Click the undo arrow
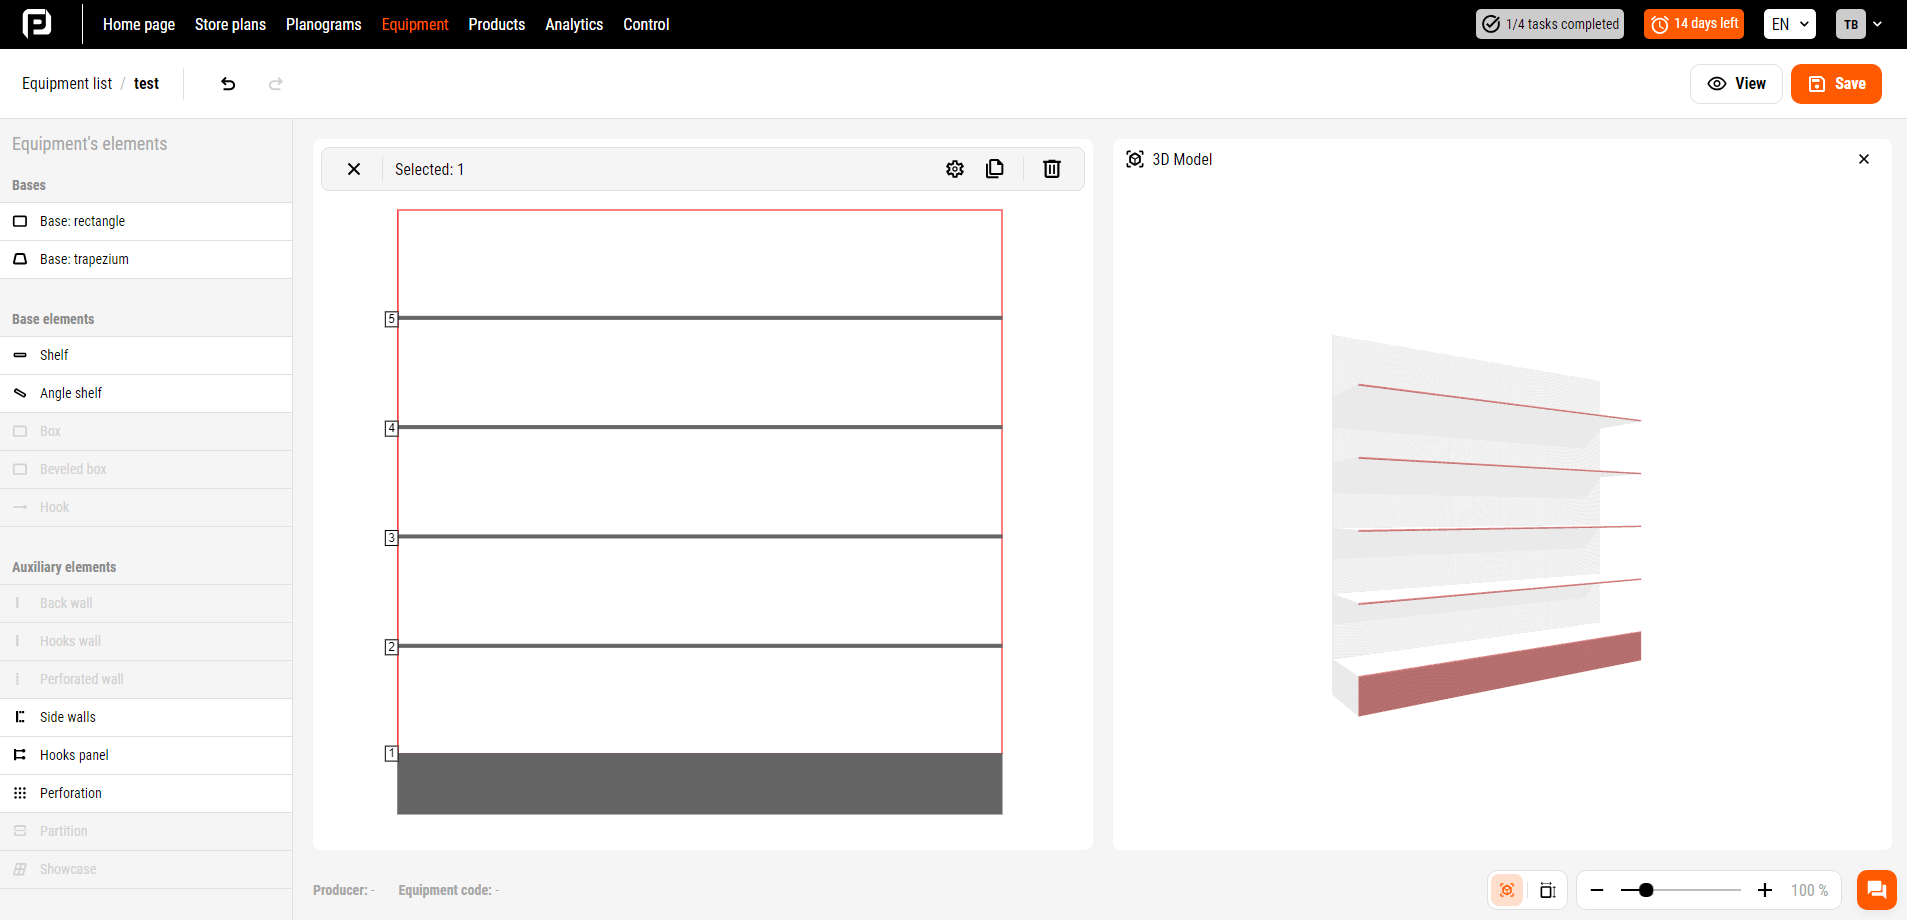This screenshot has width=1907, height=920. [228, 84]
